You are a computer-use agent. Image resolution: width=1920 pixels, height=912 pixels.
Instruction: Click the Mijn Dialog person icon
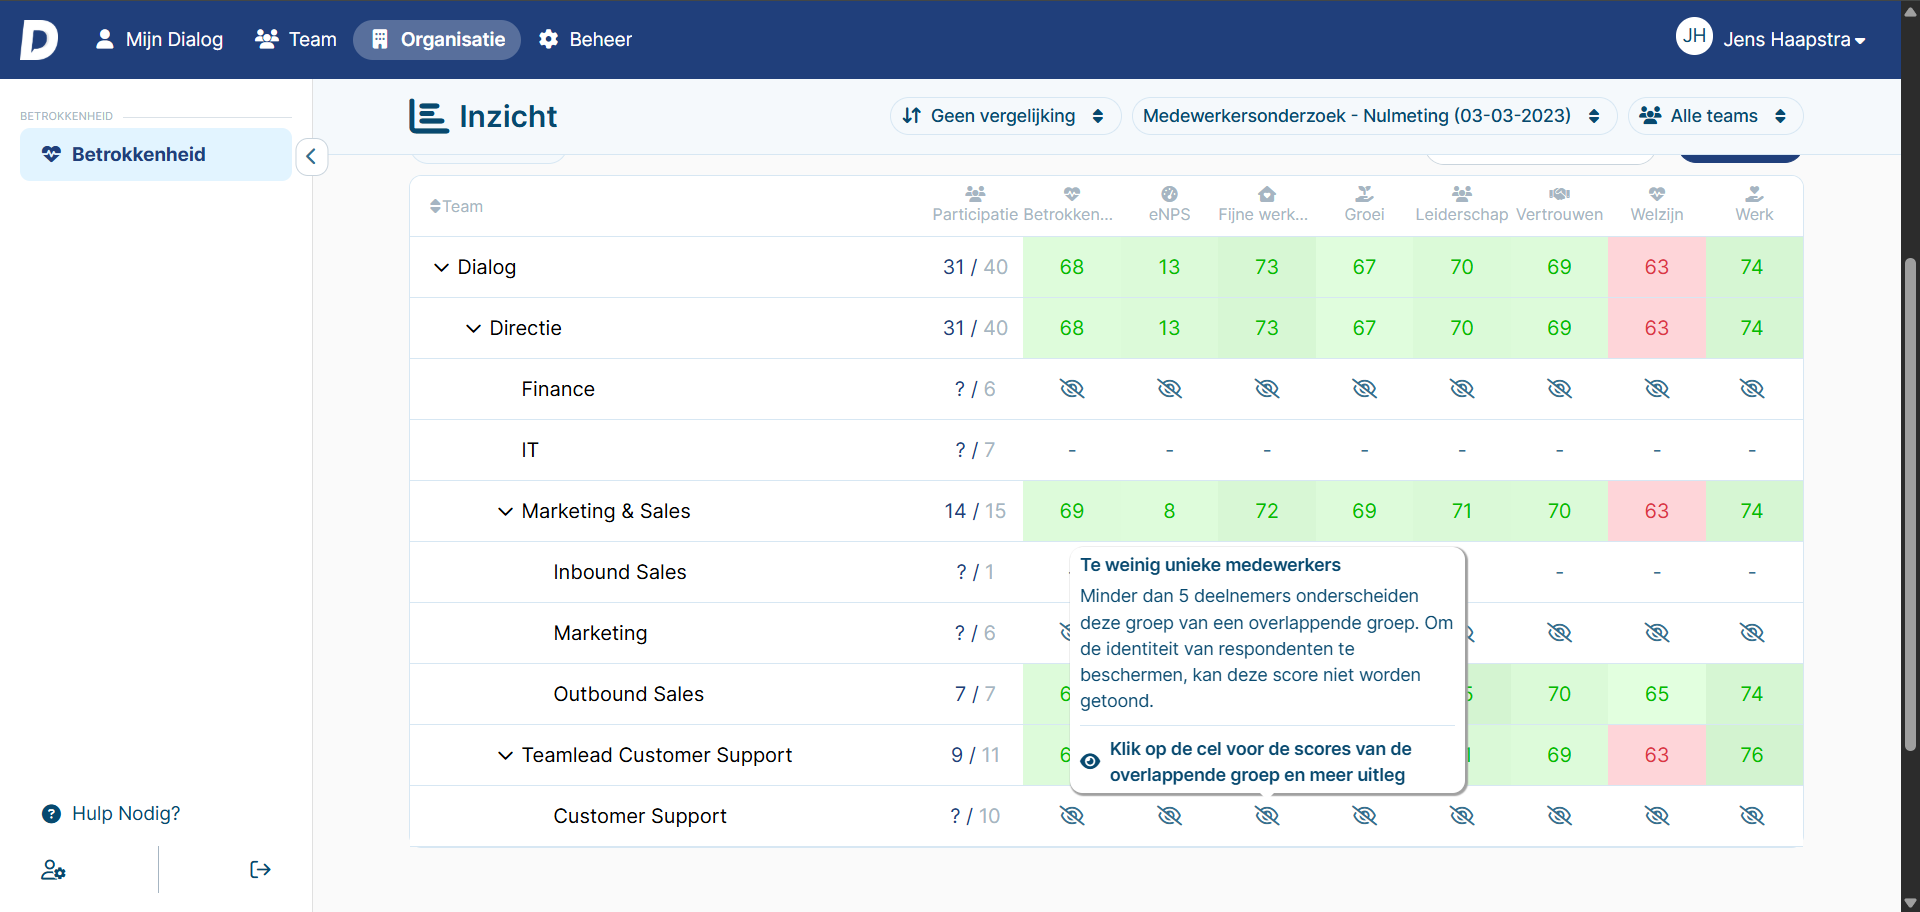point(104,40)
